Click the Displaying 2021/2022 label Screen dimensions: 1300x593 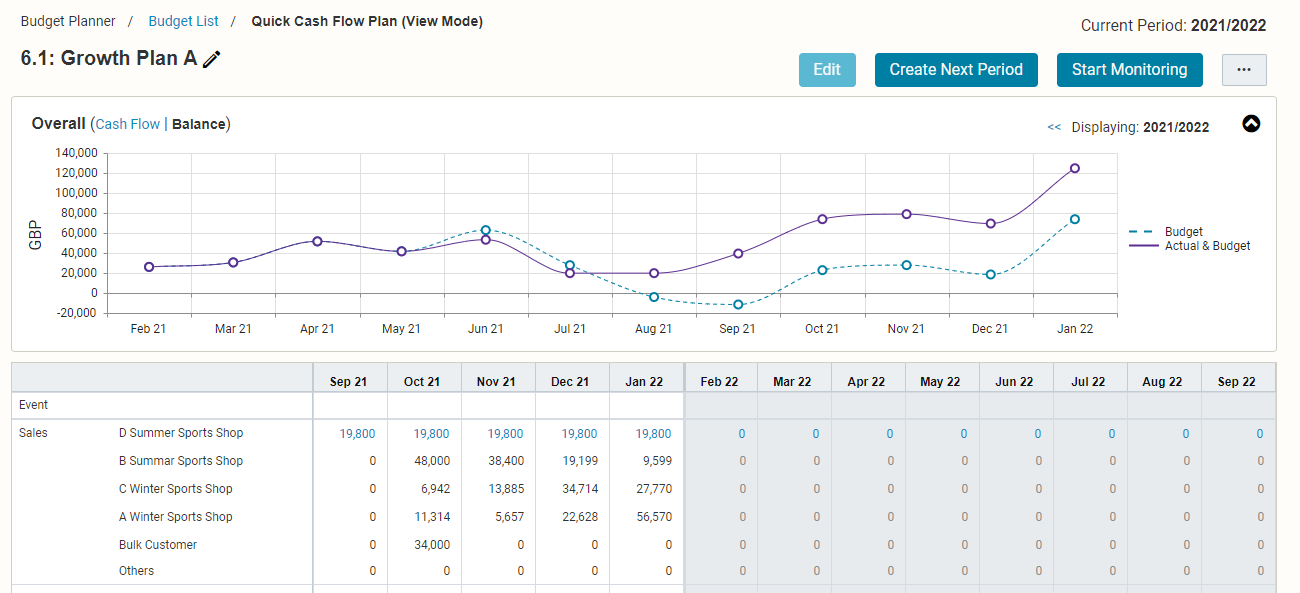1140,127
